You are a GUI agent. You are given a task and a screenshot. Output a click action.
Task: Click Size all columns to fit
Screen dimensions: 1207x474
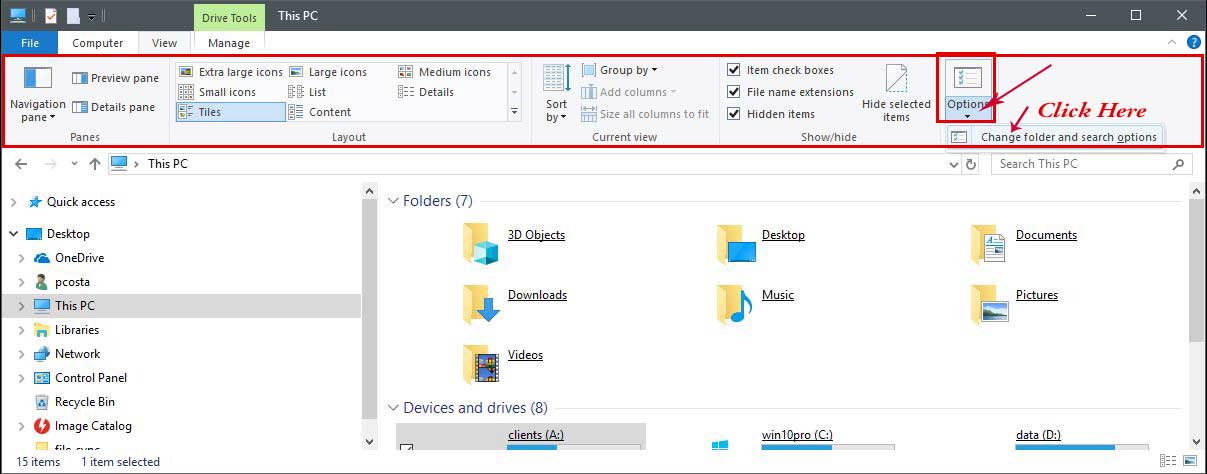pyautogui.click(x=645, y=114)
